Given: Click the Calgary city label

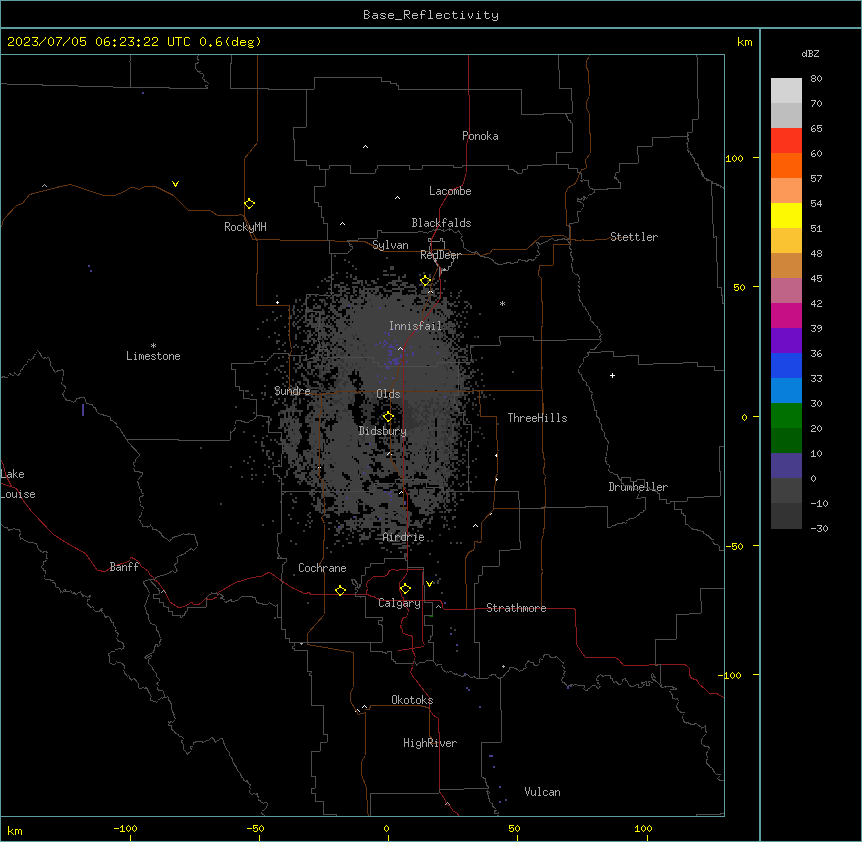Looking at the screenshot, I should click(x=399, y=603).
